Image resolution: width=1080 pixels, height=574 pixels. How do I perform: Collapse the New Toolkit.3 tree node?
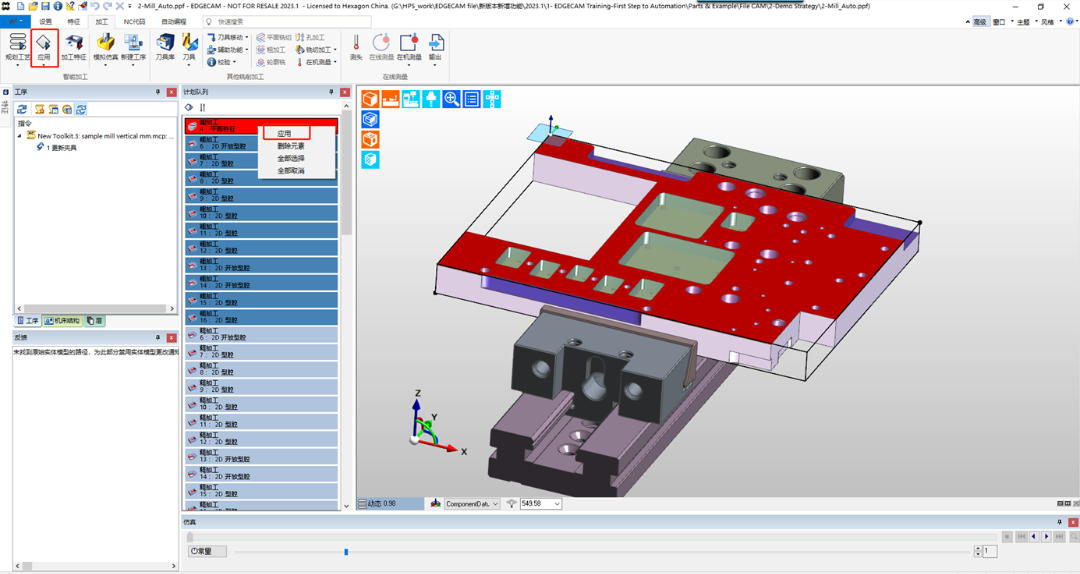19,136
